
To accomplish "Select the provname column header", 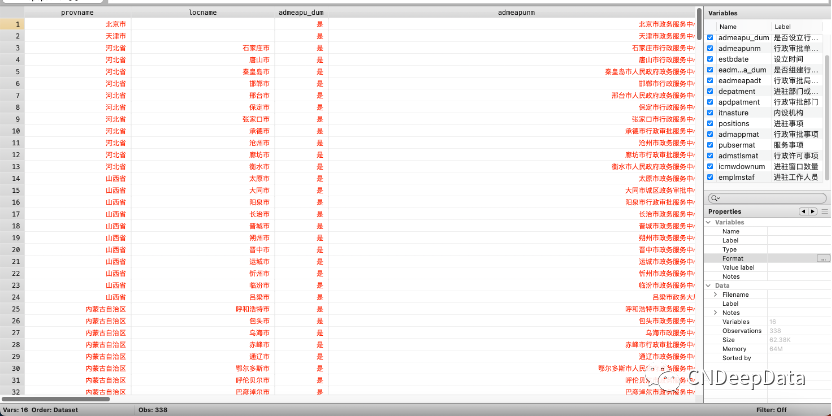I will coord(77,12).
